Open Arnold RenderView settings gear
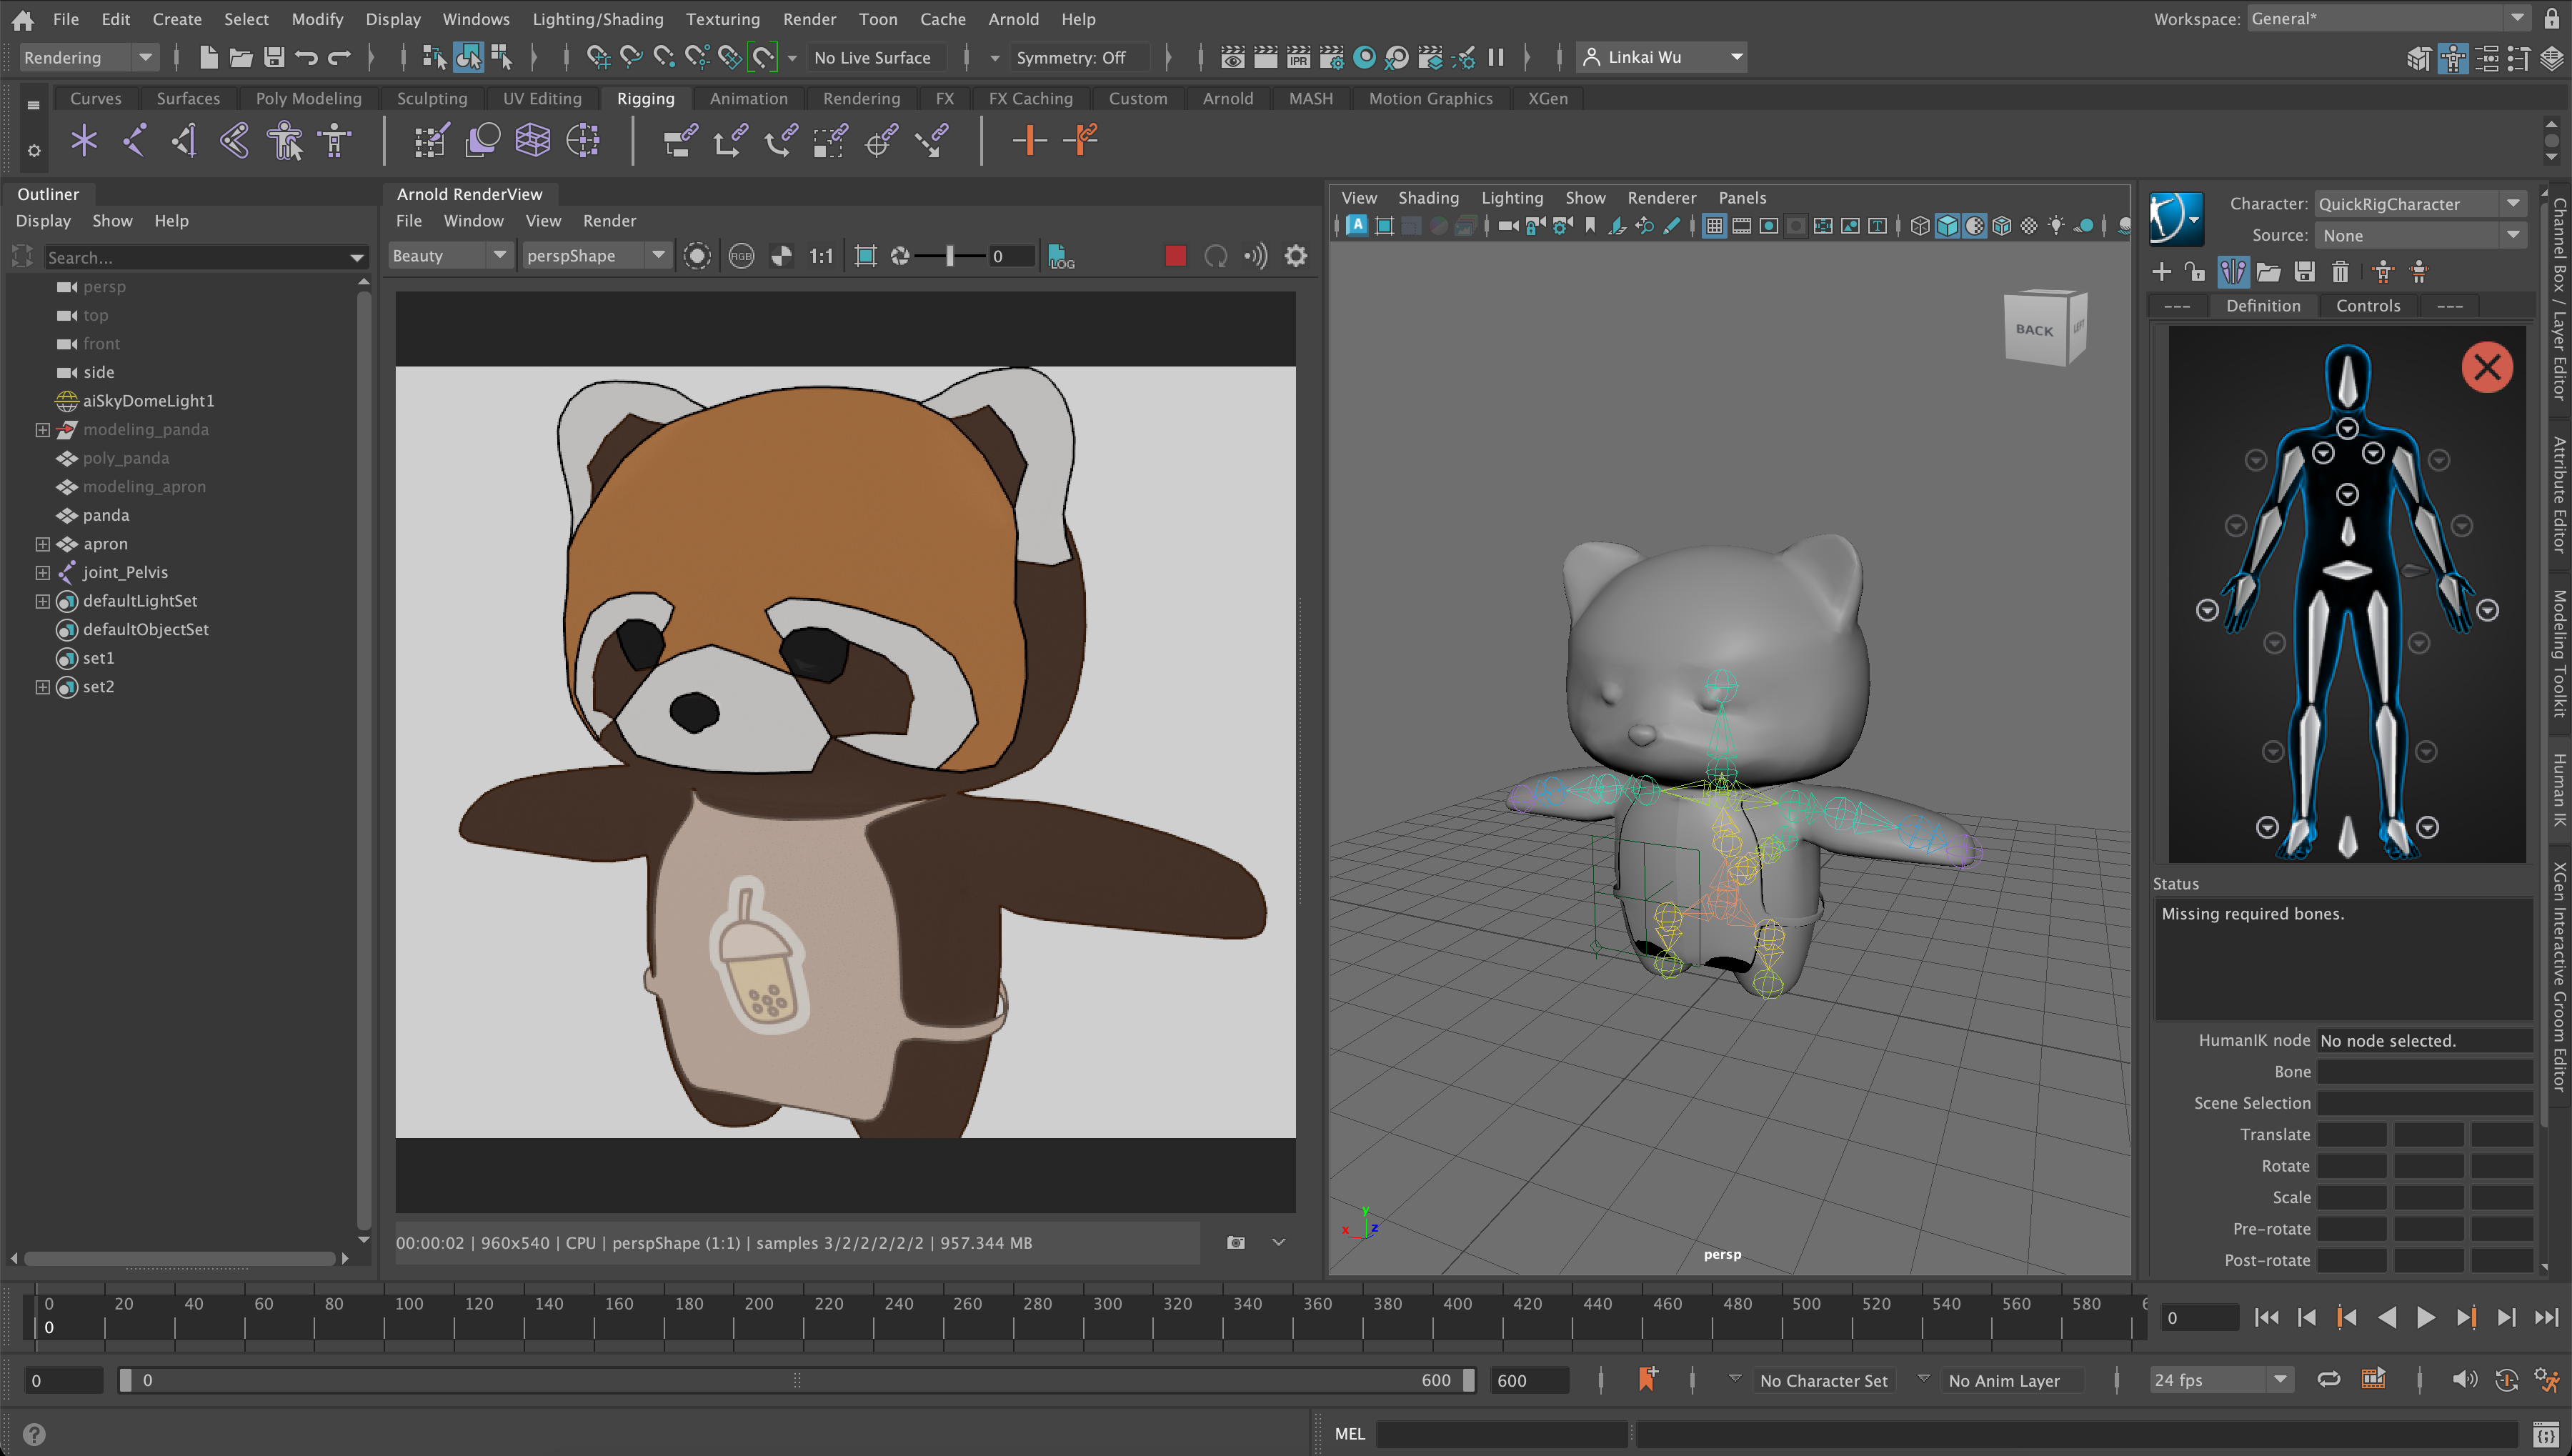This screenshot has height=1456, width=2572. click(x=1295, y=256)
